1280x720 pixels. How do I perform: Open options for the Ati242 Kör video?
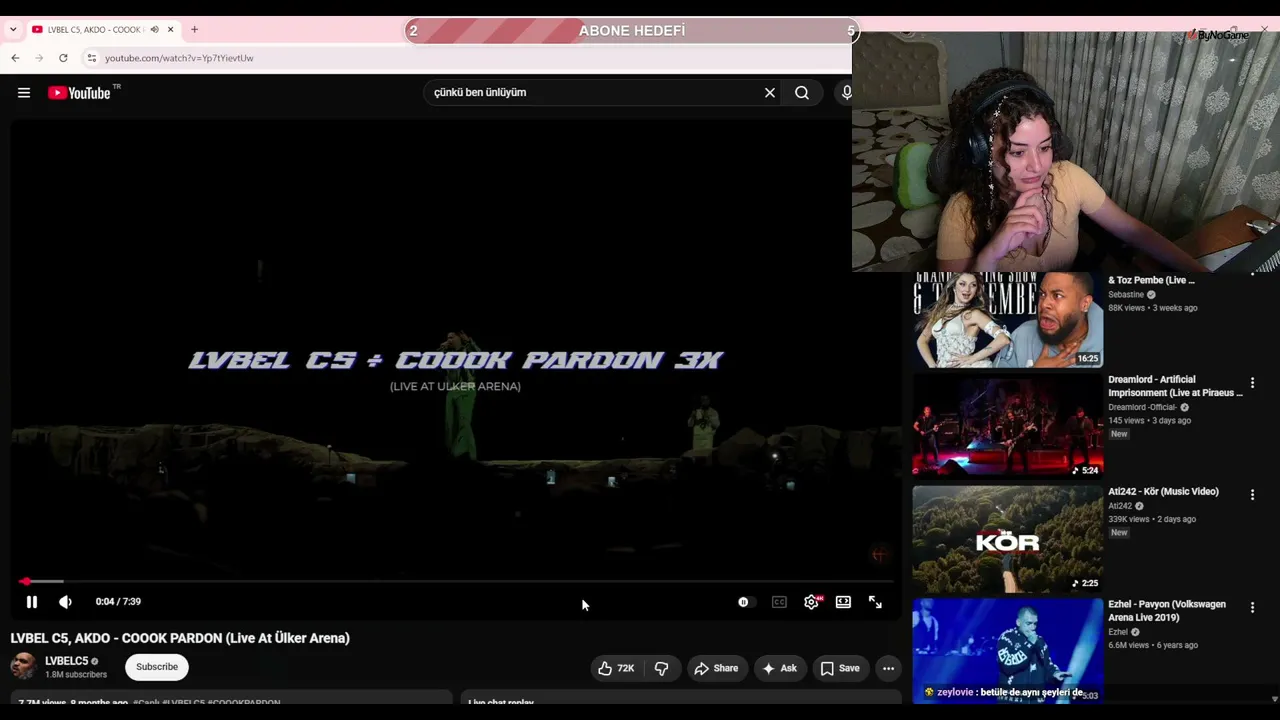tap(1252, 495)
